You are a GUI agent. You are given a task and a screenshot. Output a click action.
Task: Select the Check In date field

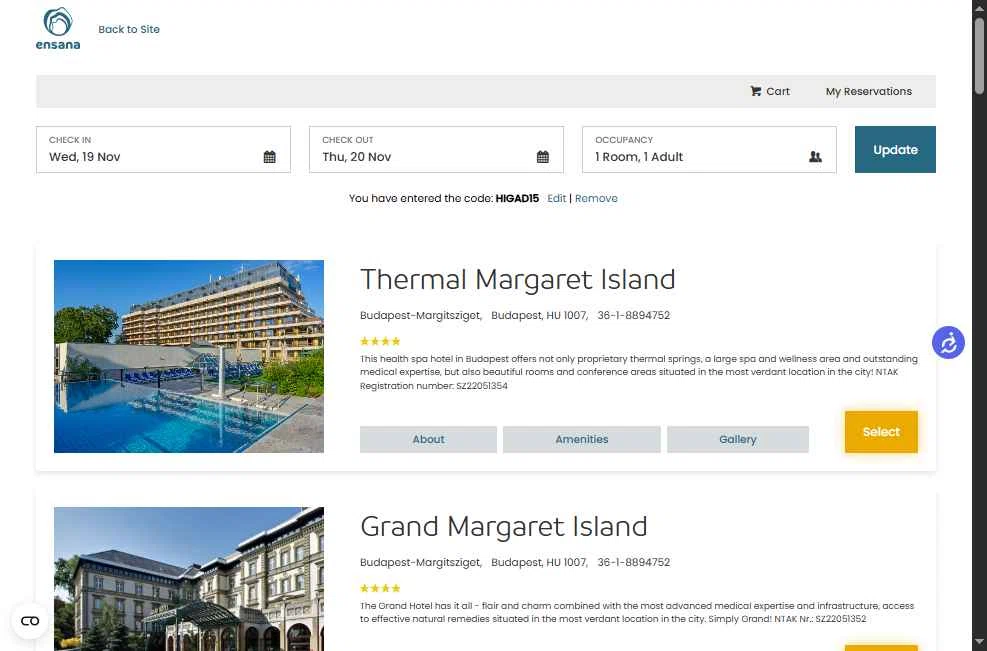[x=164, y=149]
